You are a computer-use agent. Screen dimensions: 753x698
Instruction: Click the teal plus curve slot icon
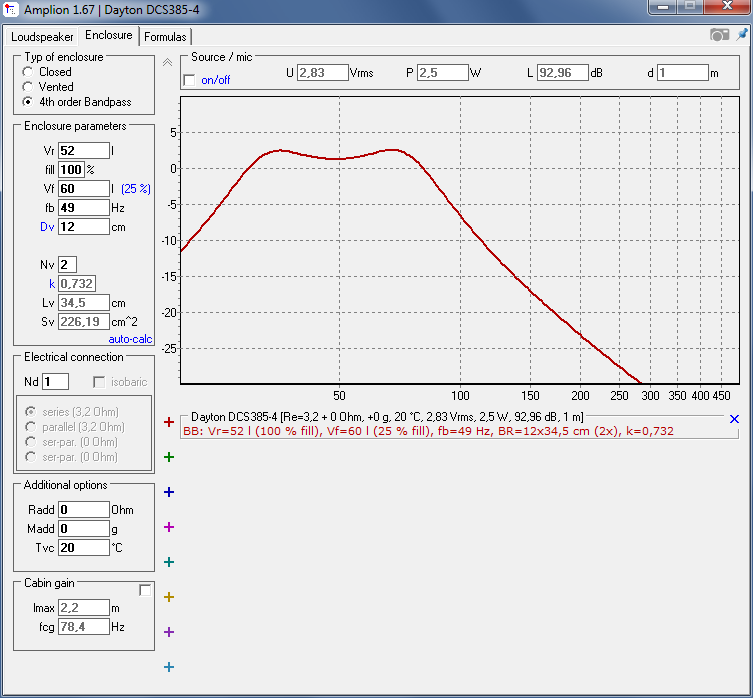pyautogui.click(x=169, y=562)
